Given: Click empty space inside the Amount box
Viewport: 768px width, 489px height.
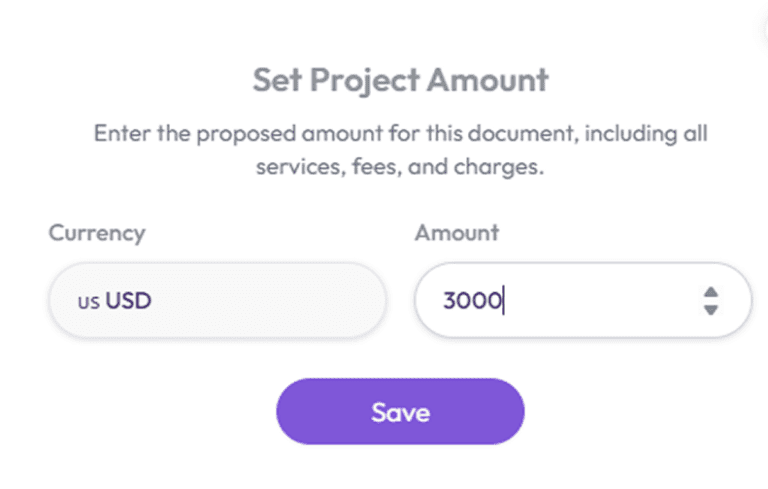Looking at the screenshot, I should 602,300.
